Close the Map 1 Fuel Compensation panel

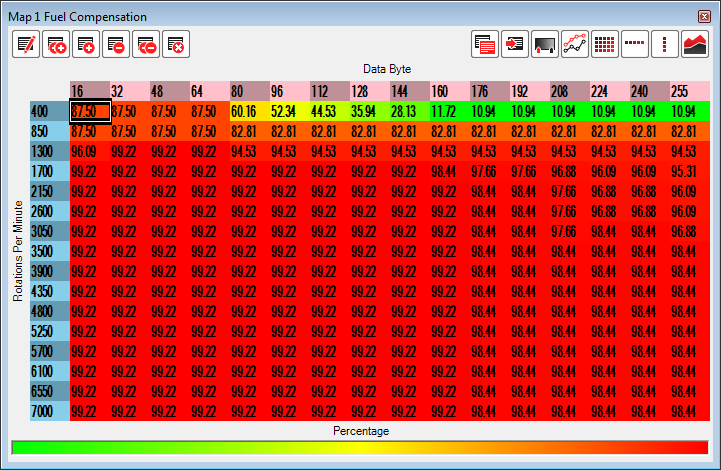pos(704,17)
